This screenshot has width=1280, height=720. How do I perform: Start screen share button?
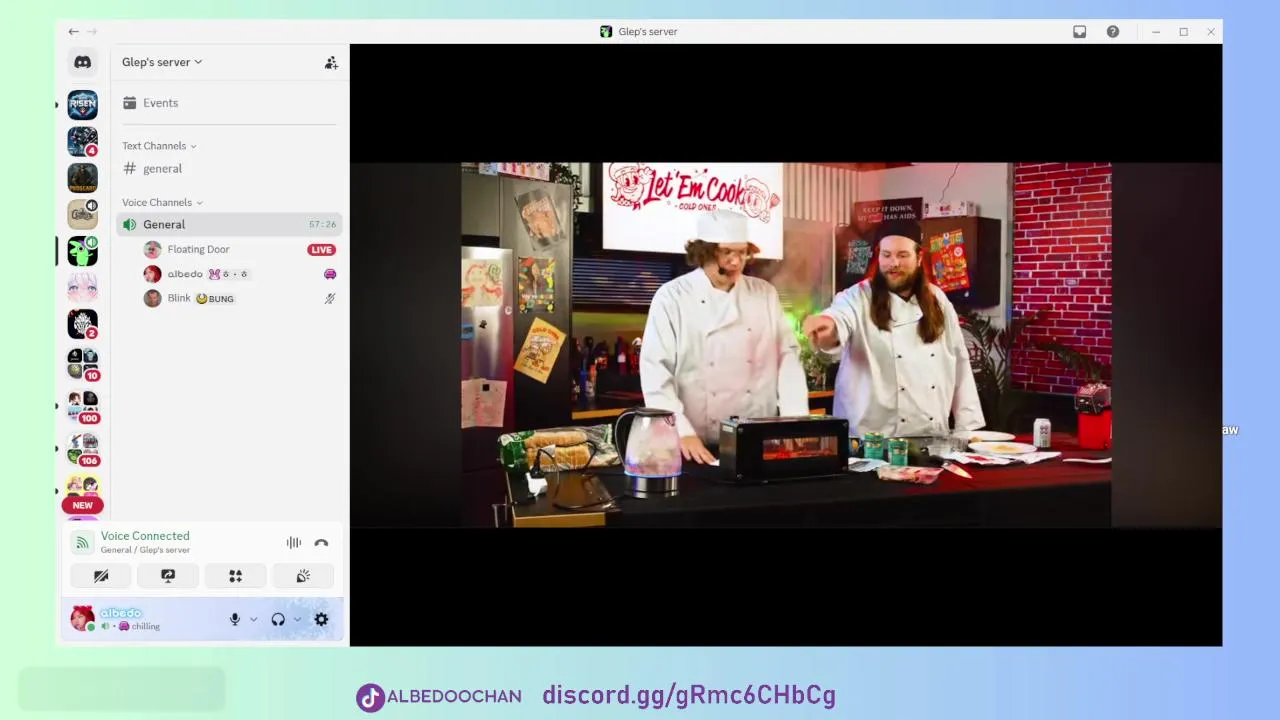tap(168, 576)
